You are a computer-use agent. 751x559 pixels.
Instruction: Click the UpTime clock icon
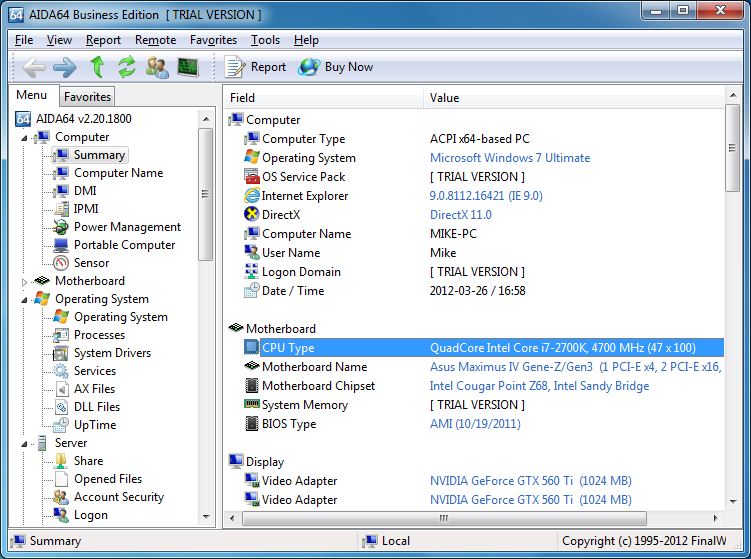point(61,425)
